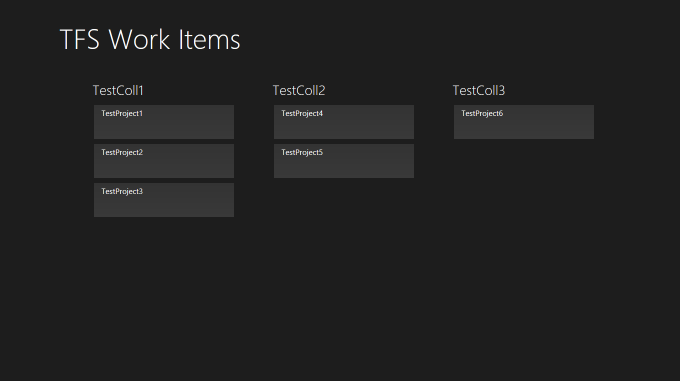Open the TestProject6 tile

(x=524, y=122)
